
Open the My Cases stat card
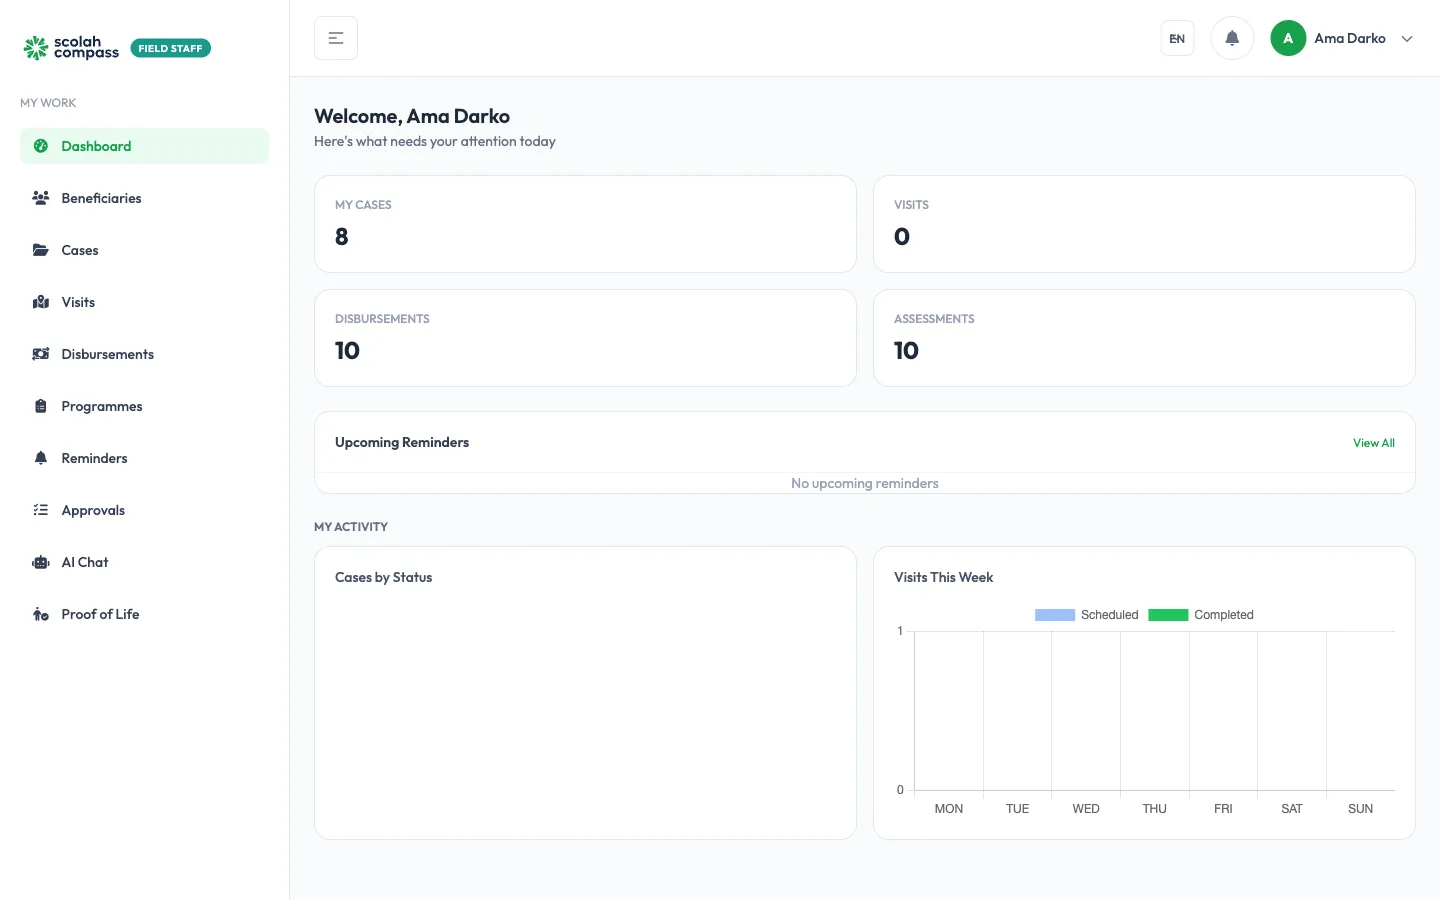(585, 224)
